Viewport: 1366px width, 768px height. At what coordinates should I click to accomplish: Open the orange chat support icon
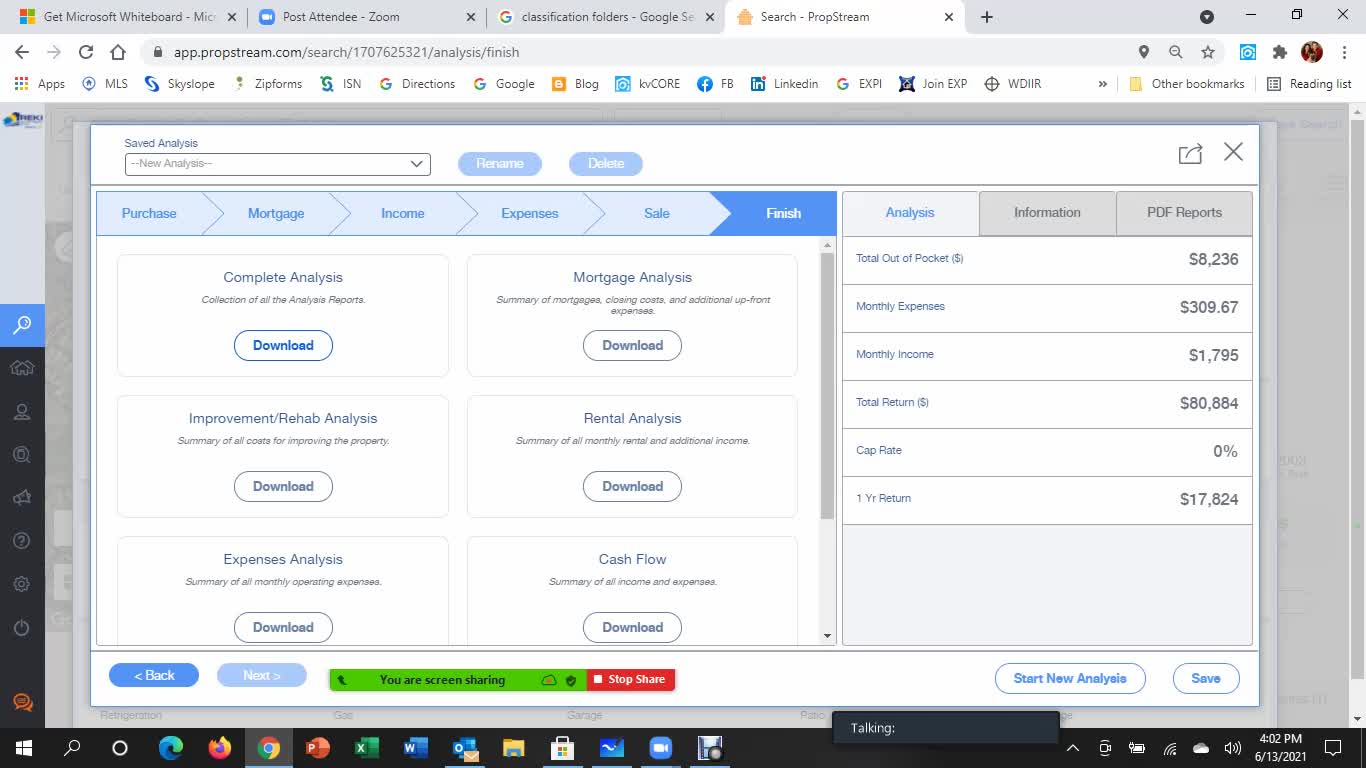pos(22,703)
